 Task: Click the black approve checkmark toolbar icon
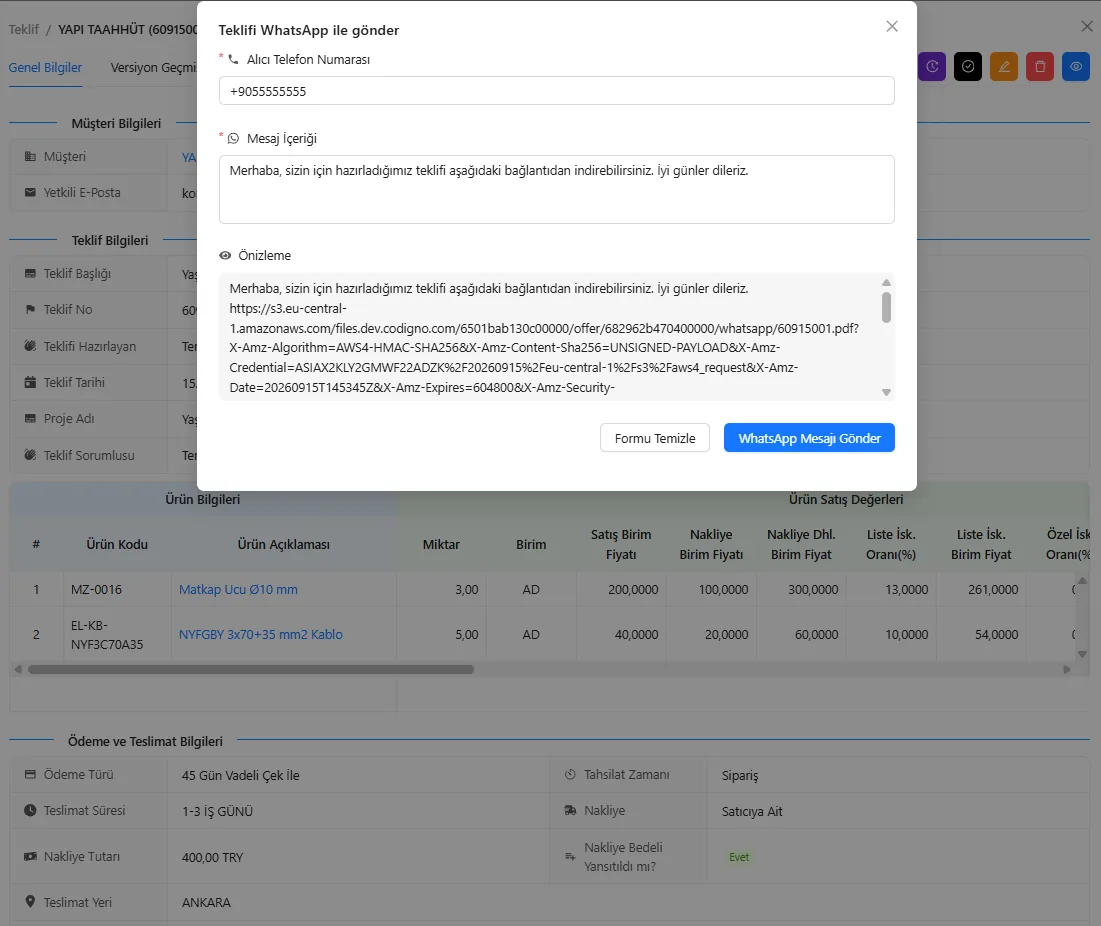click(968, 67)
